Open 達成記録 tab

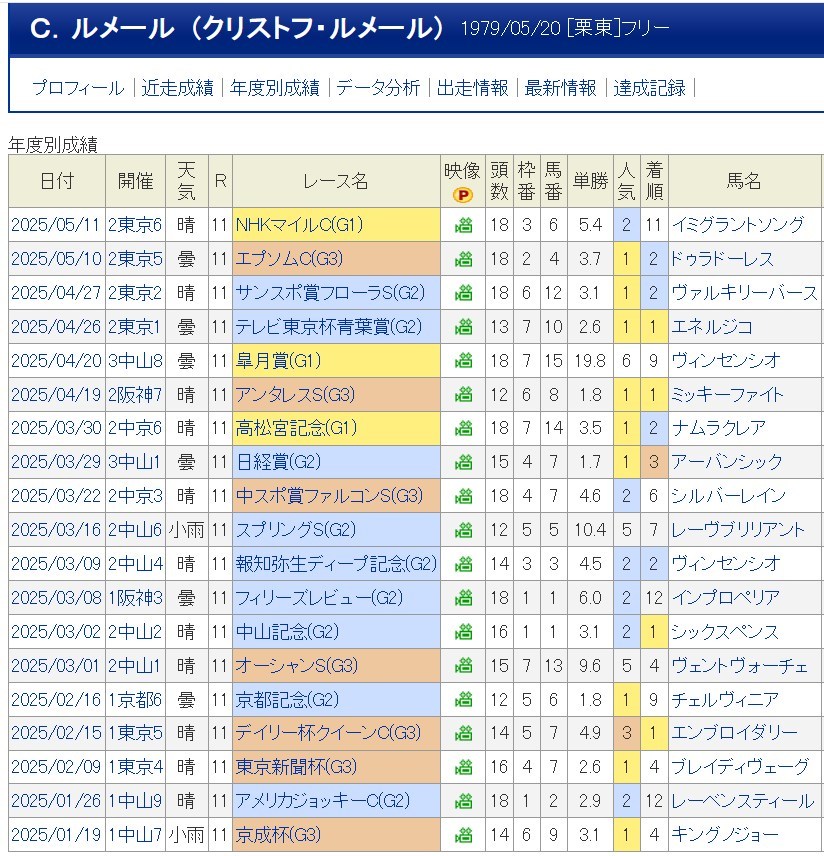tap(649, 88)
